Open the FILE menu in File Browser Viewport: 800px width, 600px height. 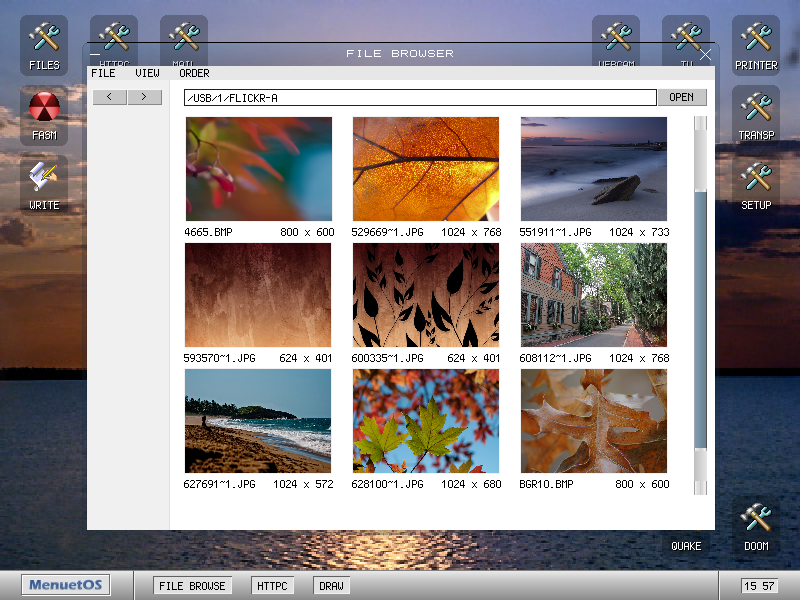pyautogui.click(x=103, y=73)
